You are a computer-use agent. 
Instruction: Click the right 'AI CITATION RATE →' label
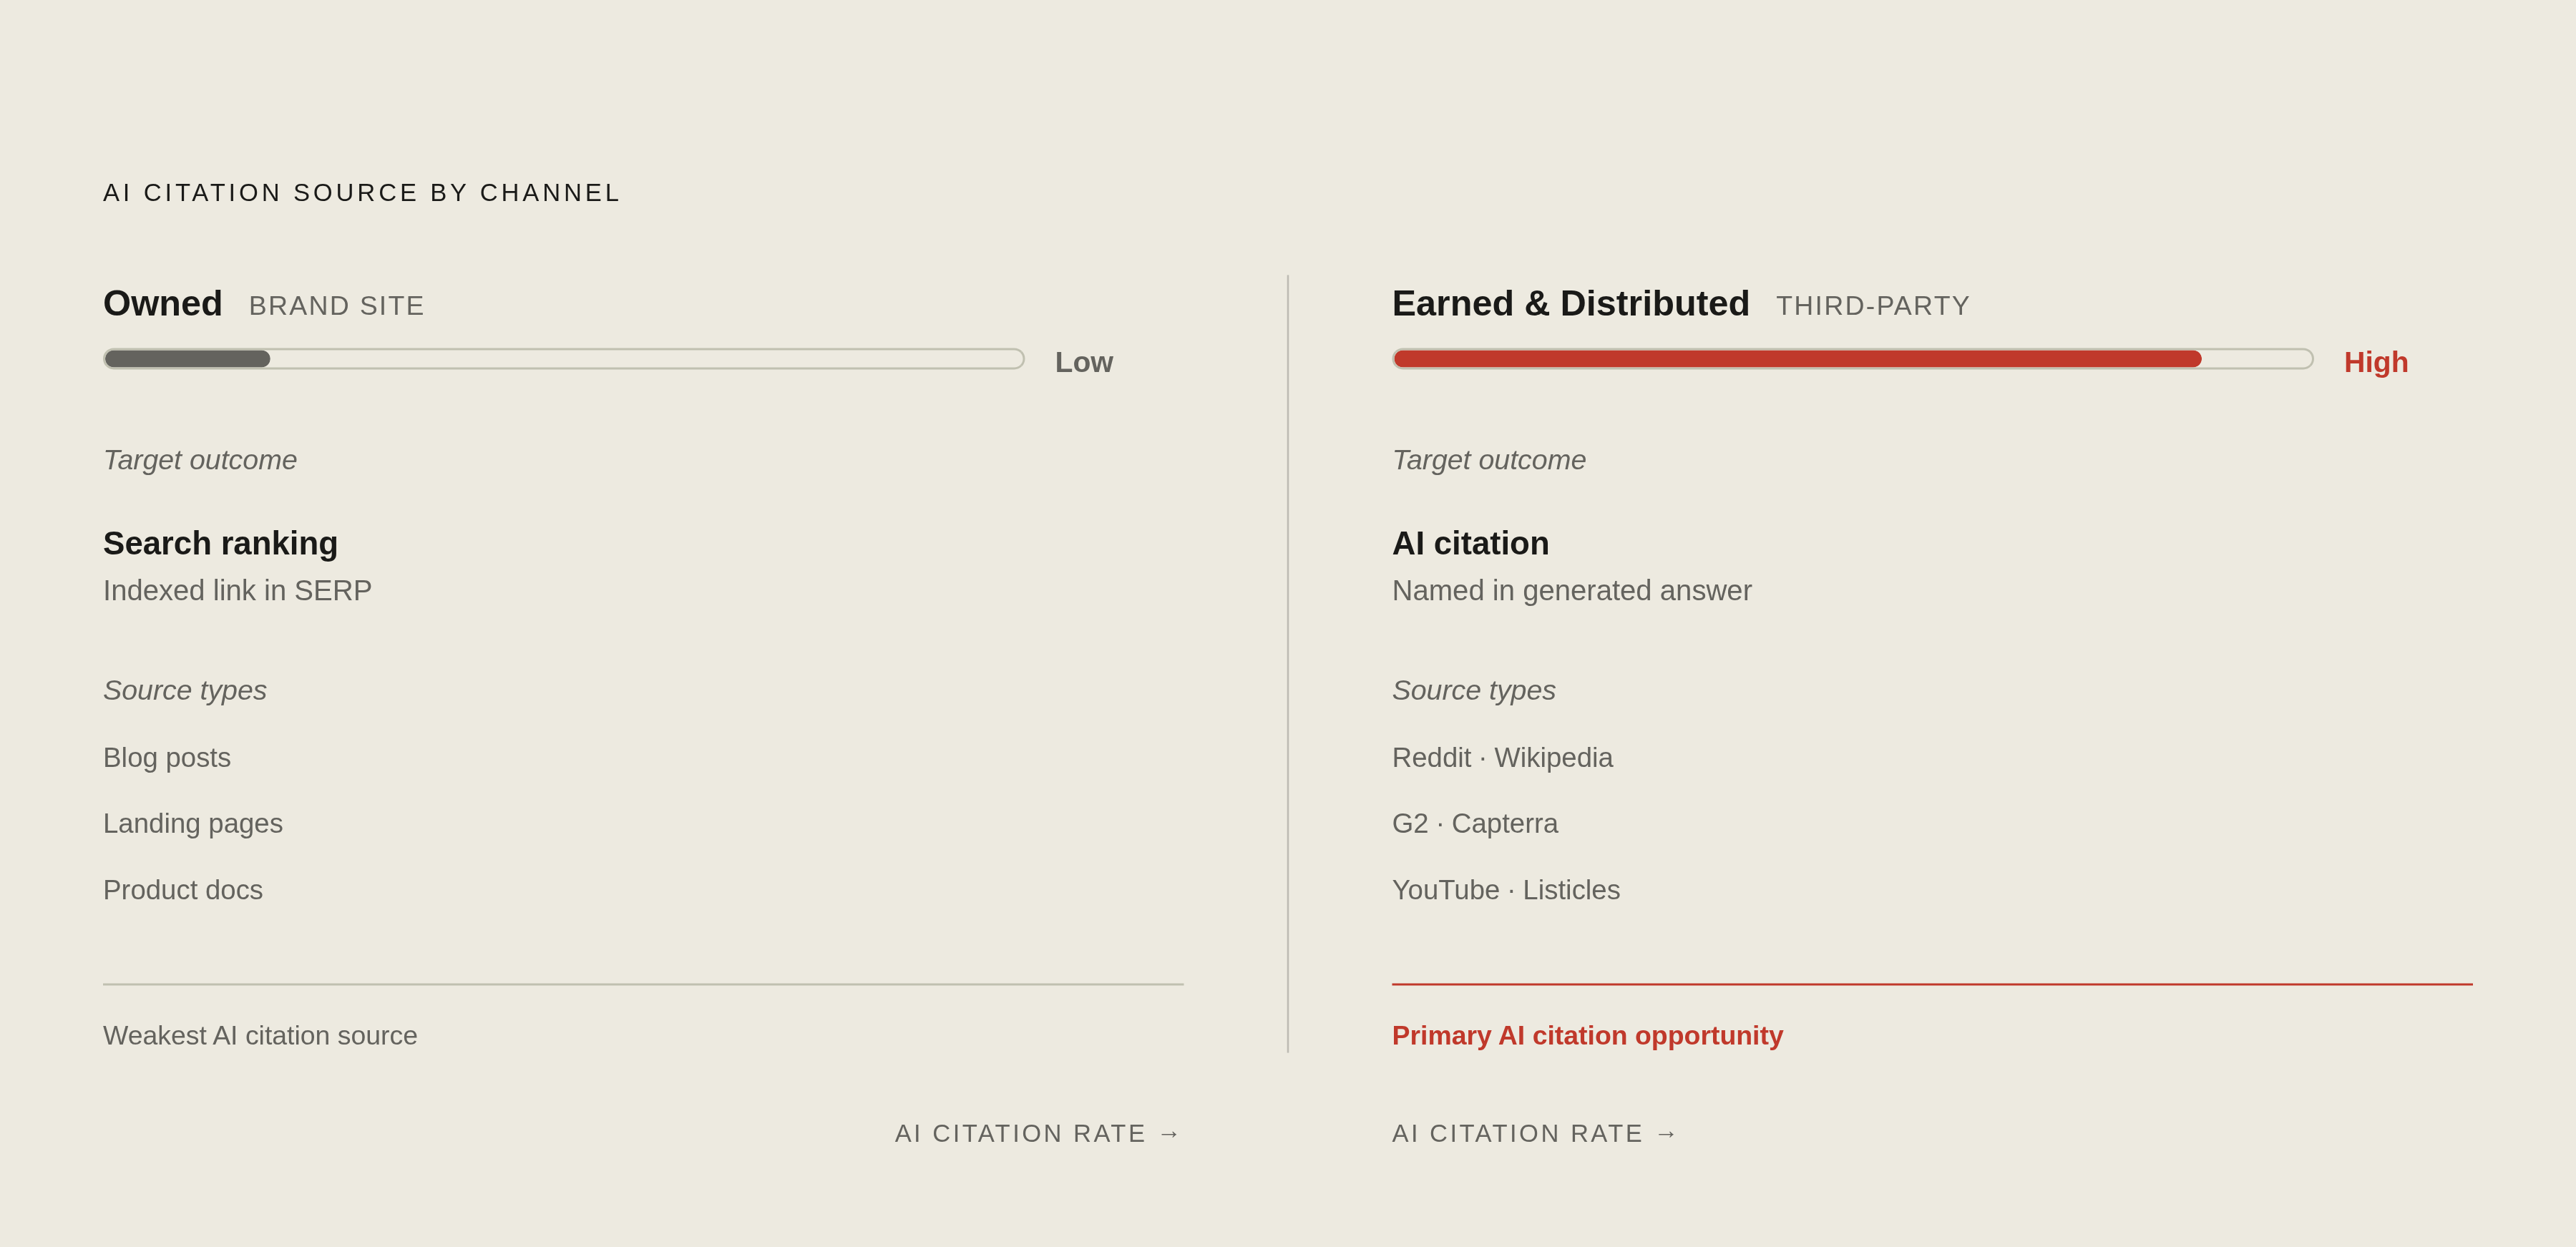point(1535,1133)
